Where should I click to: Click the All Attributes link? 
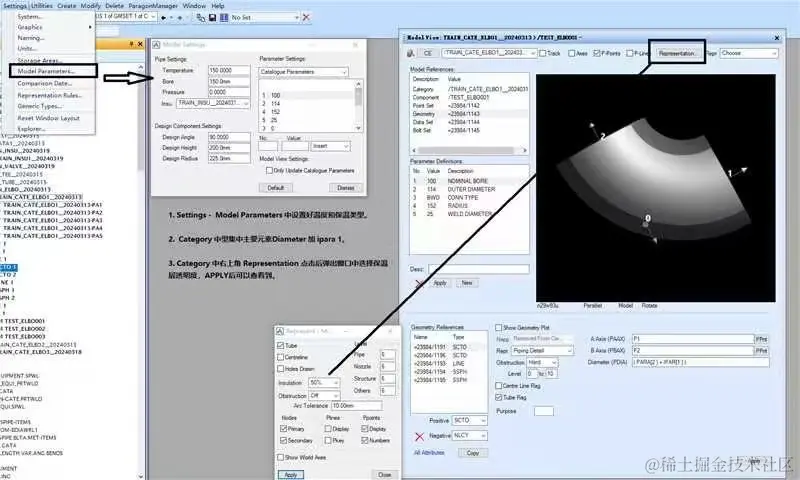[x=429, y=453]
